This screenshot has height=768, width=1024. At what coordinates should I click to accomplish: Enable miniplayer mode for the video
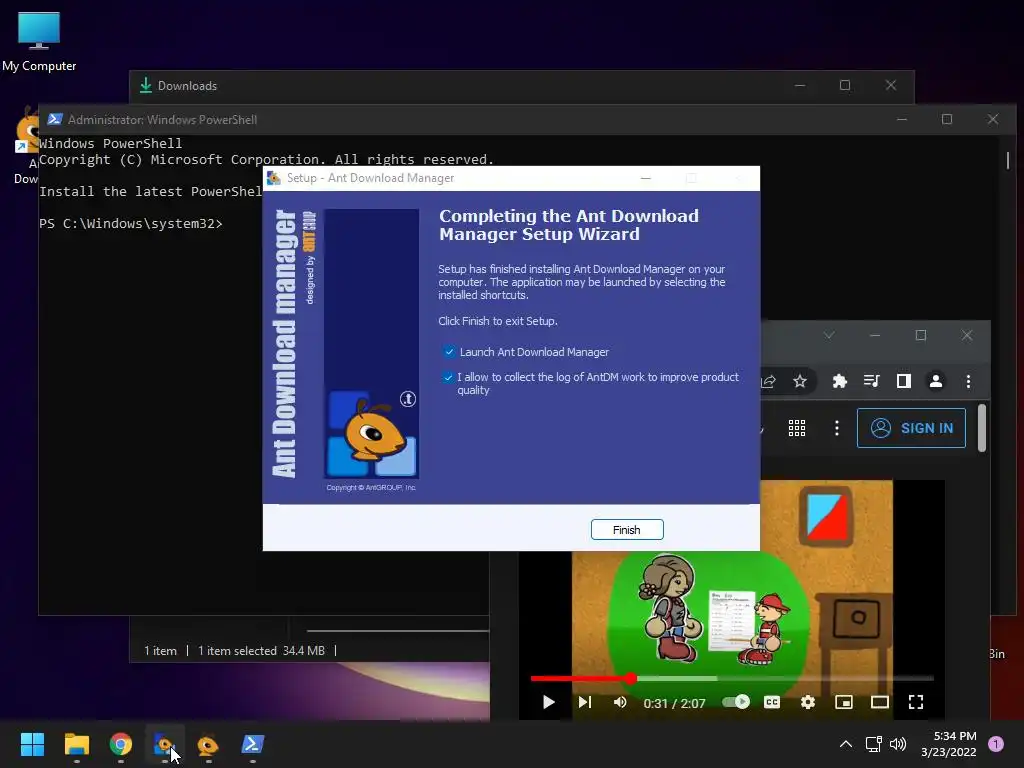(844, 702)
